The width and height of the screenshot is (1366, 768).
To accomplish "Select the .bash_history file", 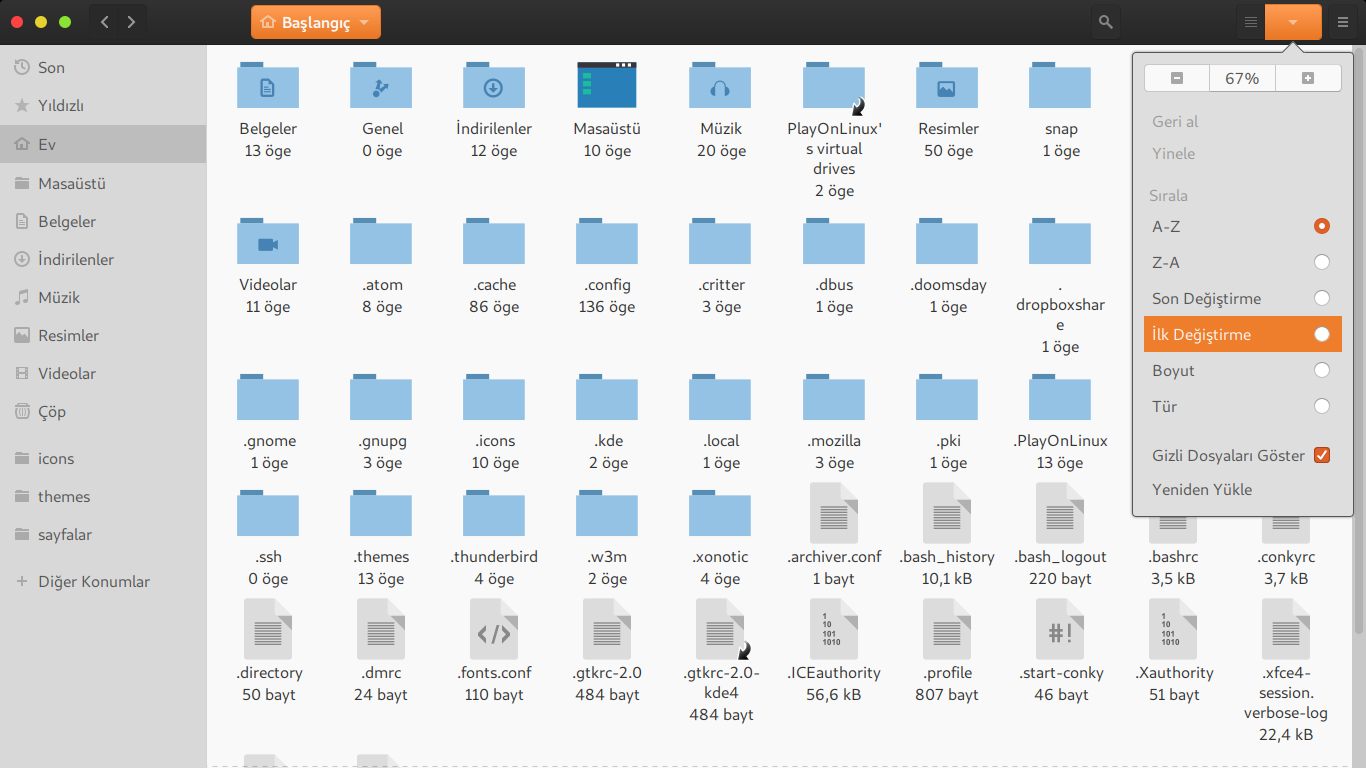I will (947, 513).
